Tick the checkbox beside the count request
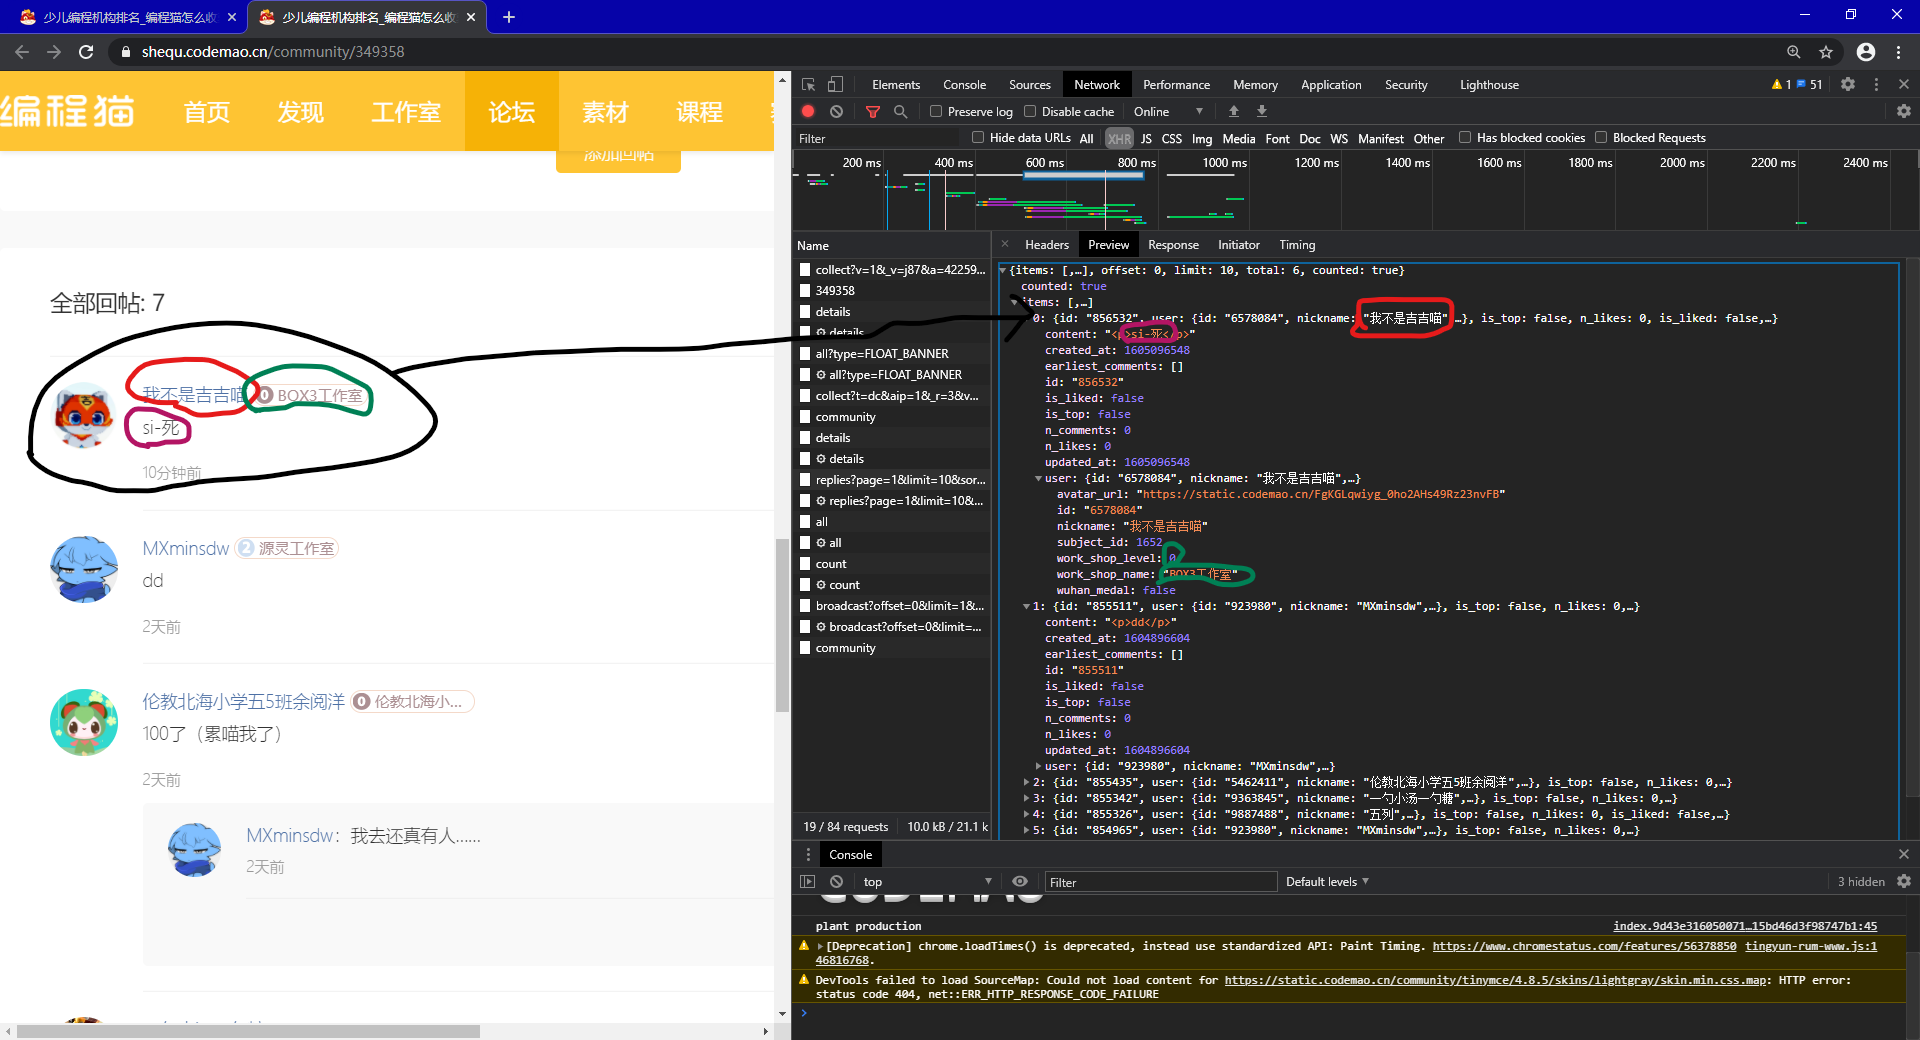The image size is (1920, 1040). coord(805,564)
